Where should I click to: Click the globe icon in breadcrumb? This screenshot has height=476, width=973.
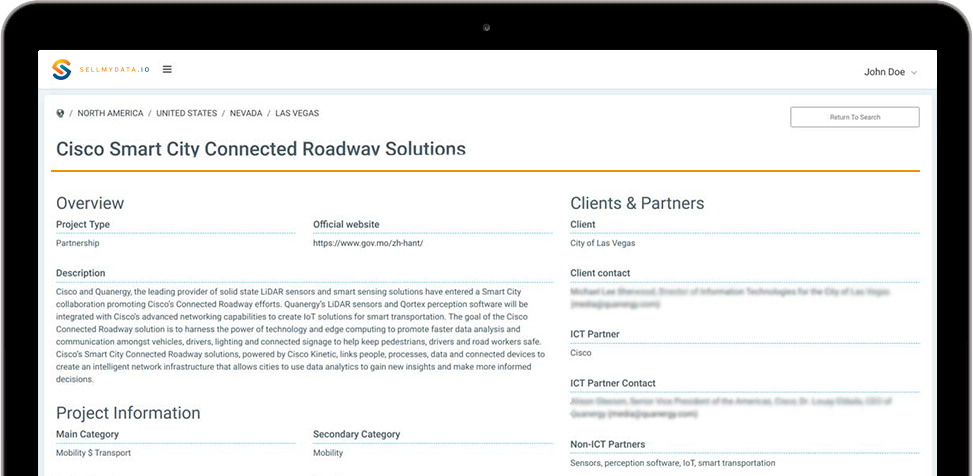(60, 114)
